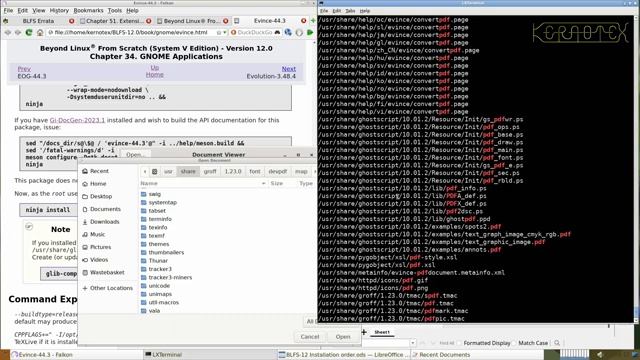
Task: Click the DuckDuckGo search engine icon
Action: coord(233,32)
